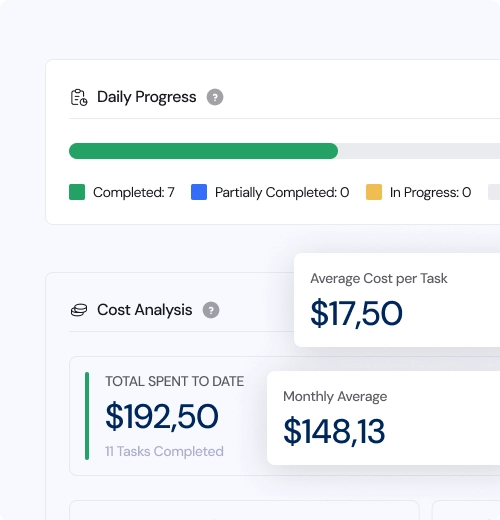Click the blue Partially Completed legend square
This screenshot has width=500, height=520.
coord(199,192)
